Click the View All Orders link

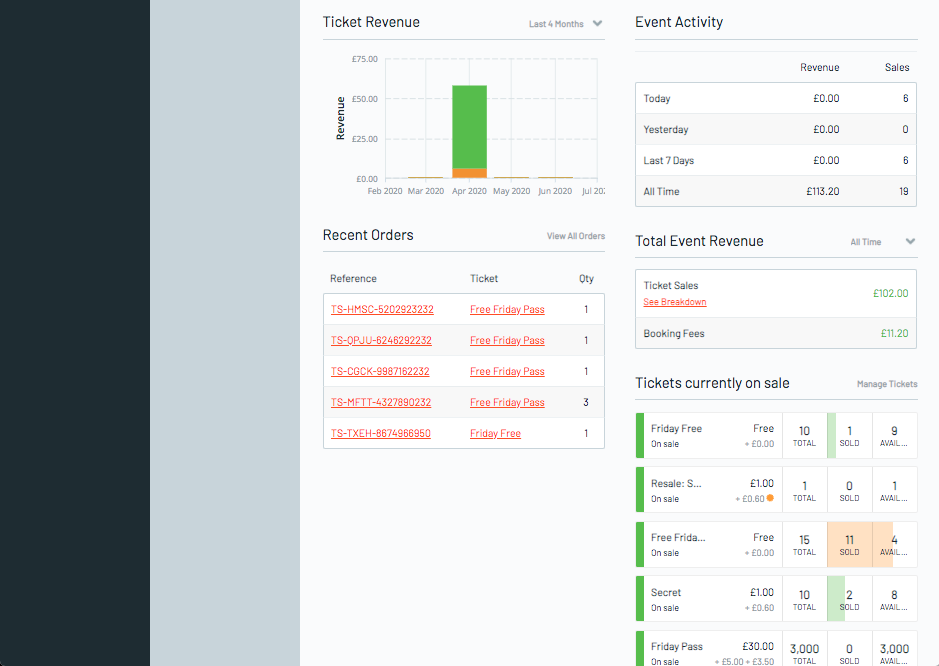[577, 236]
